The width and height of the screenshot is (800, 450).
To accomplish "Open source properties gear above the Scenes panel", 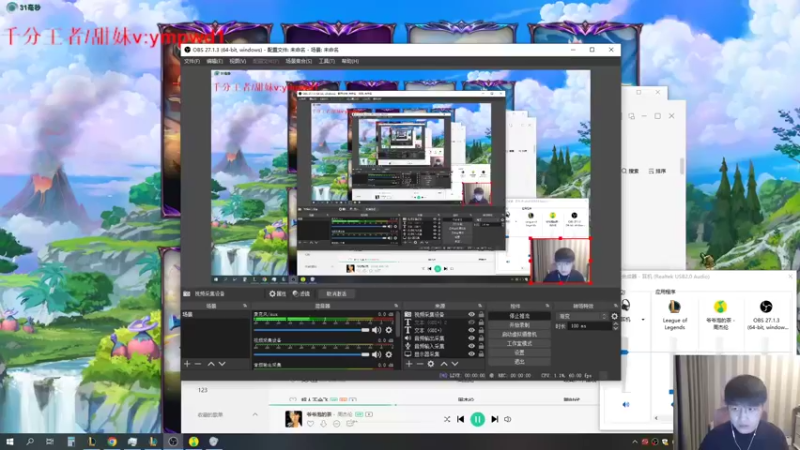I will tap(278, 294).
